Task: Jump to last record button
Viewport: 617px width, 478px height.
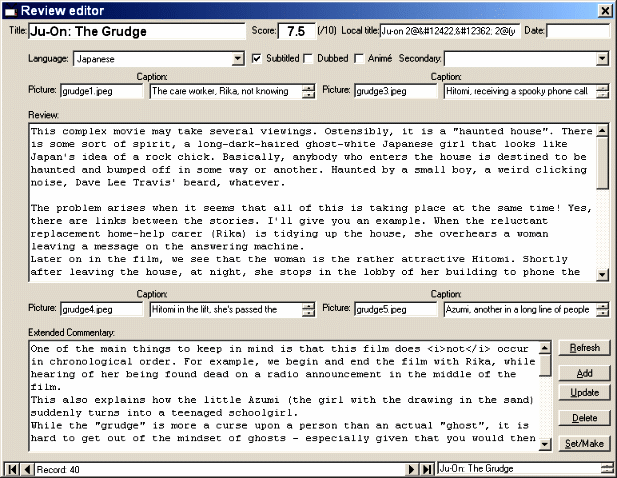Action: [427, 469]
